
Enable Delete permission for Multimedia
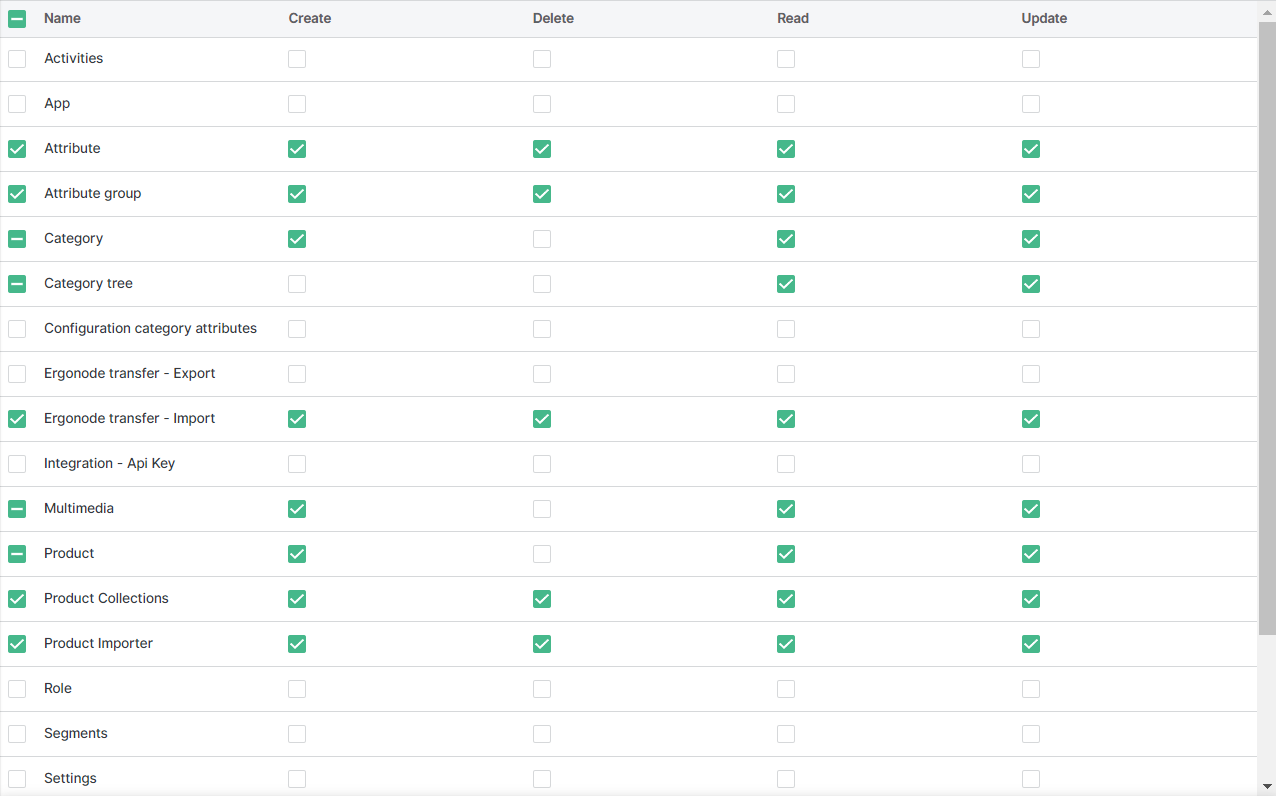point(542,509)
